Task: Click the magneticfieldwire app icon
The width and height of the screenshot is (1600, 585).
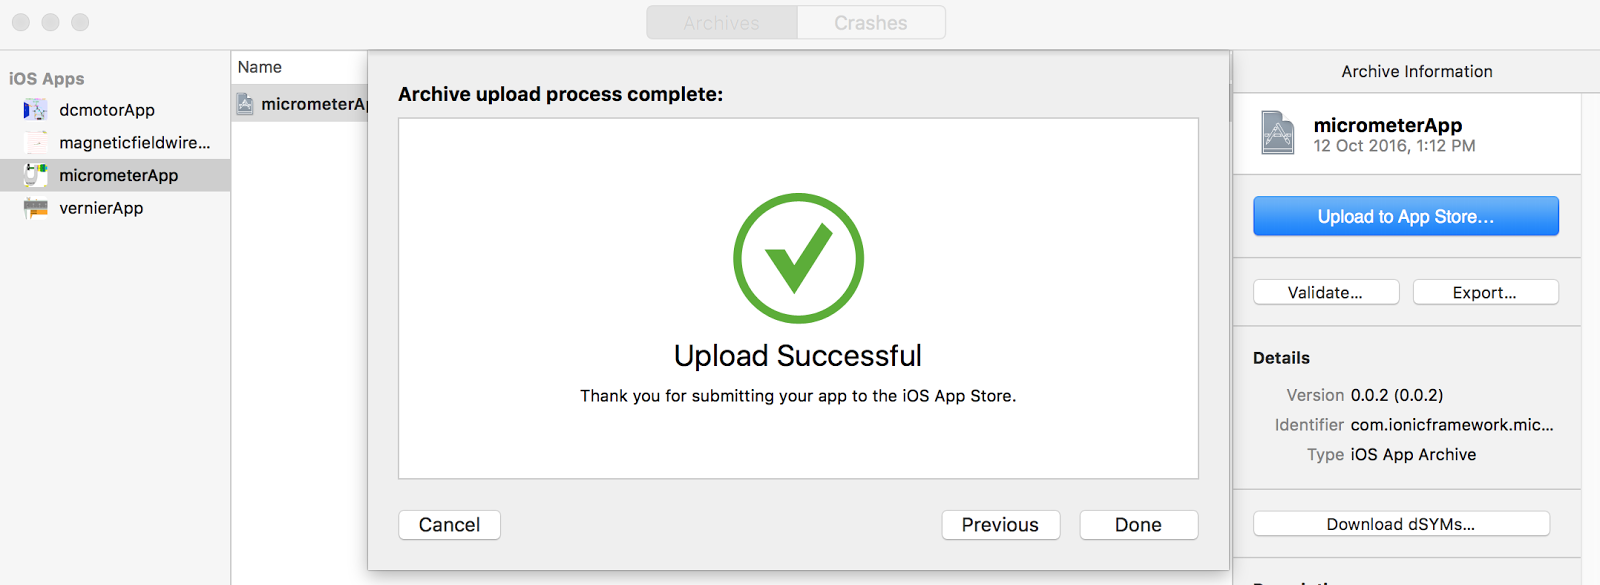Action: [x=35, y=142]
